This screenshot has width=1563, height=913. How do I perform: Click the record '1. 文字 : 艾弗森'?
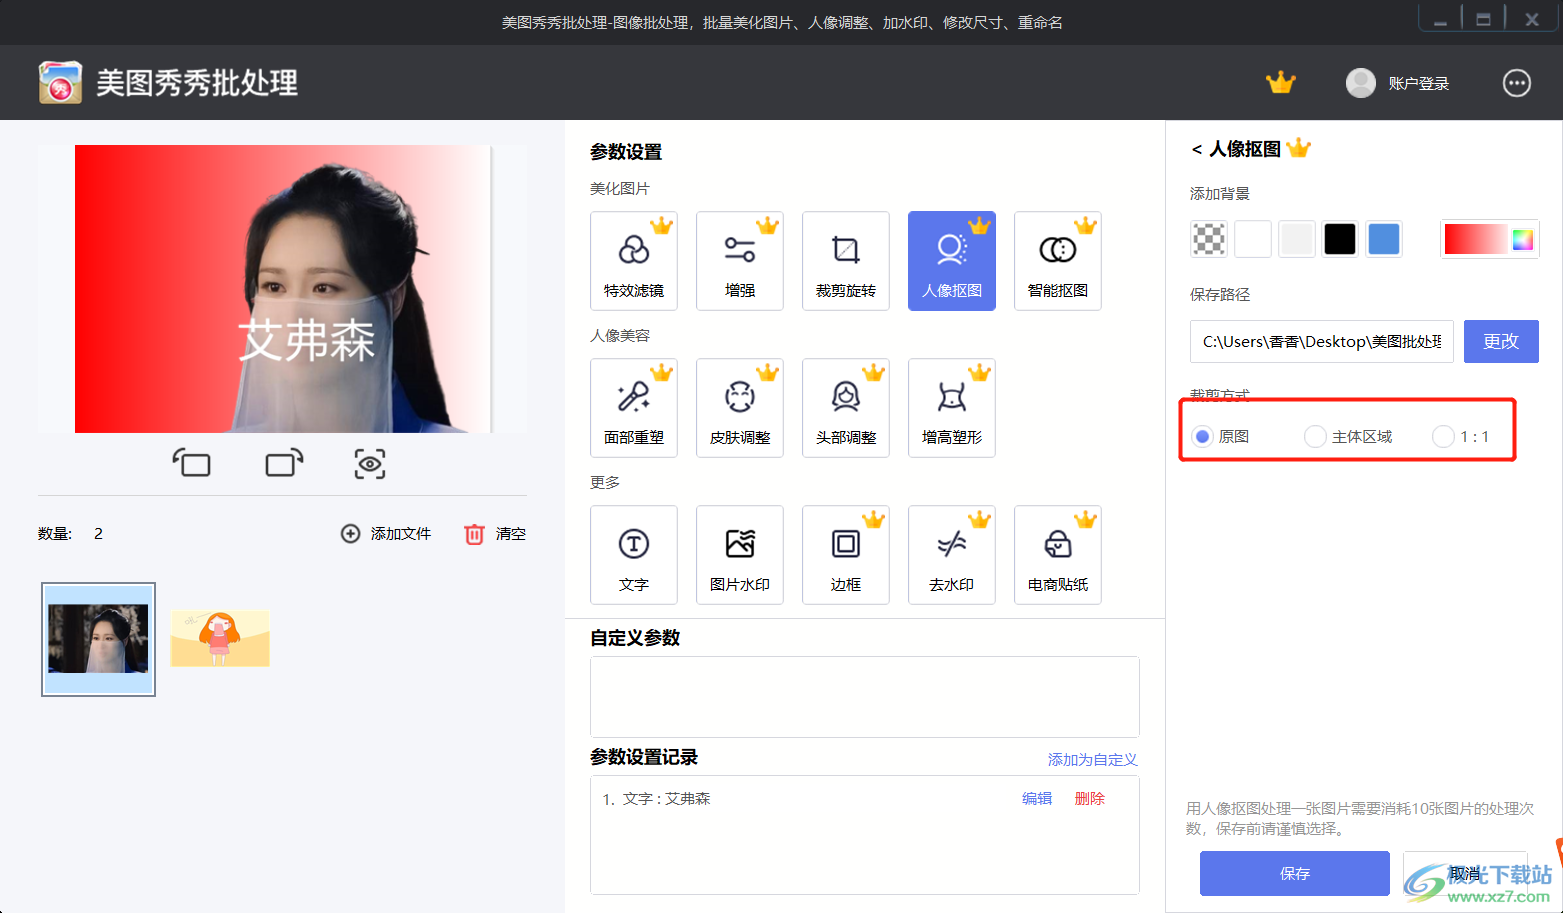tap(657, 799)
